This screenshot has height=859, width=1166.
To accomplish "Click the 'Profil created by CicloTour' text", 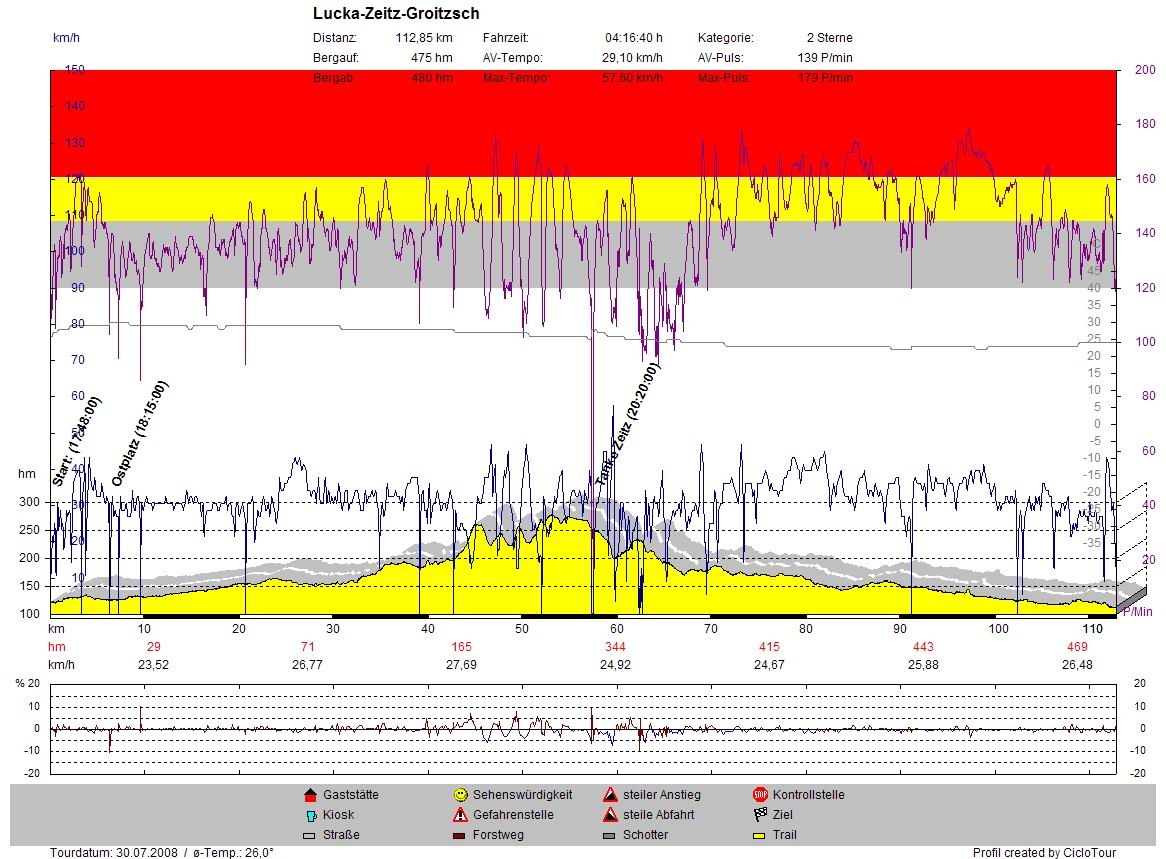I will 1044,853.
